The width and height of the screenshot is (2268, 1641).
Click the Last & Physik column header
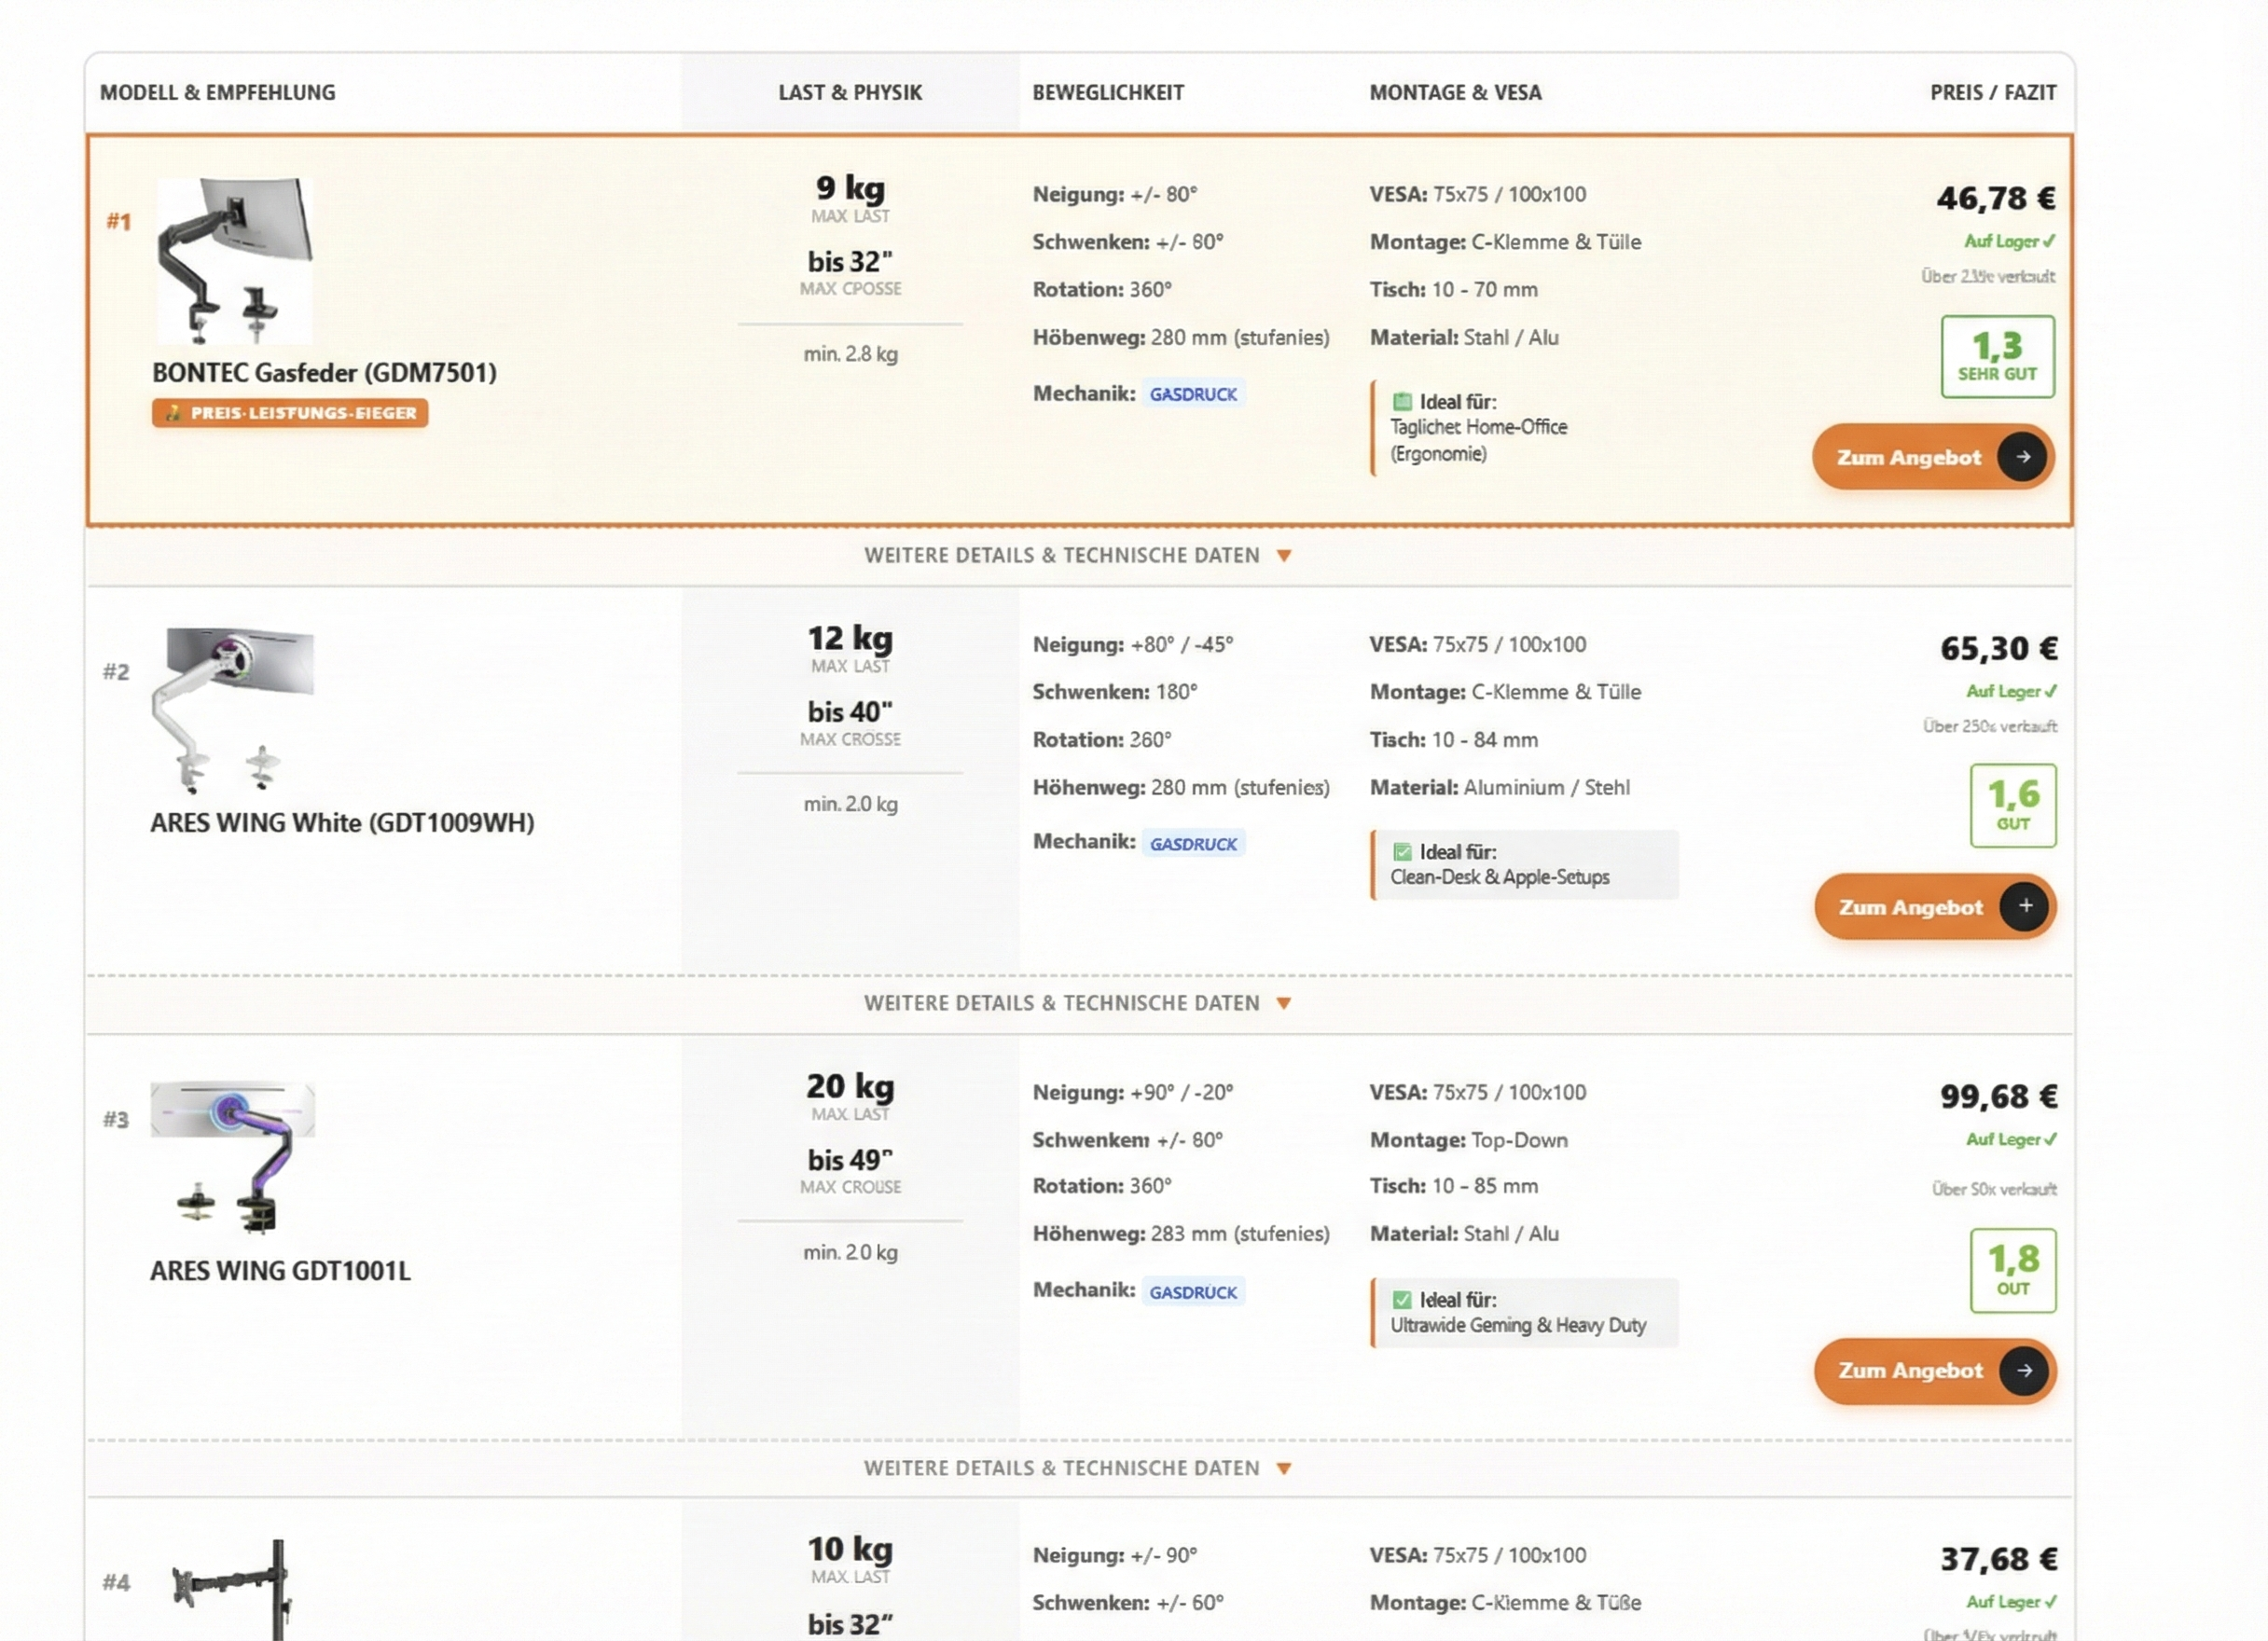tap(850, 93)
